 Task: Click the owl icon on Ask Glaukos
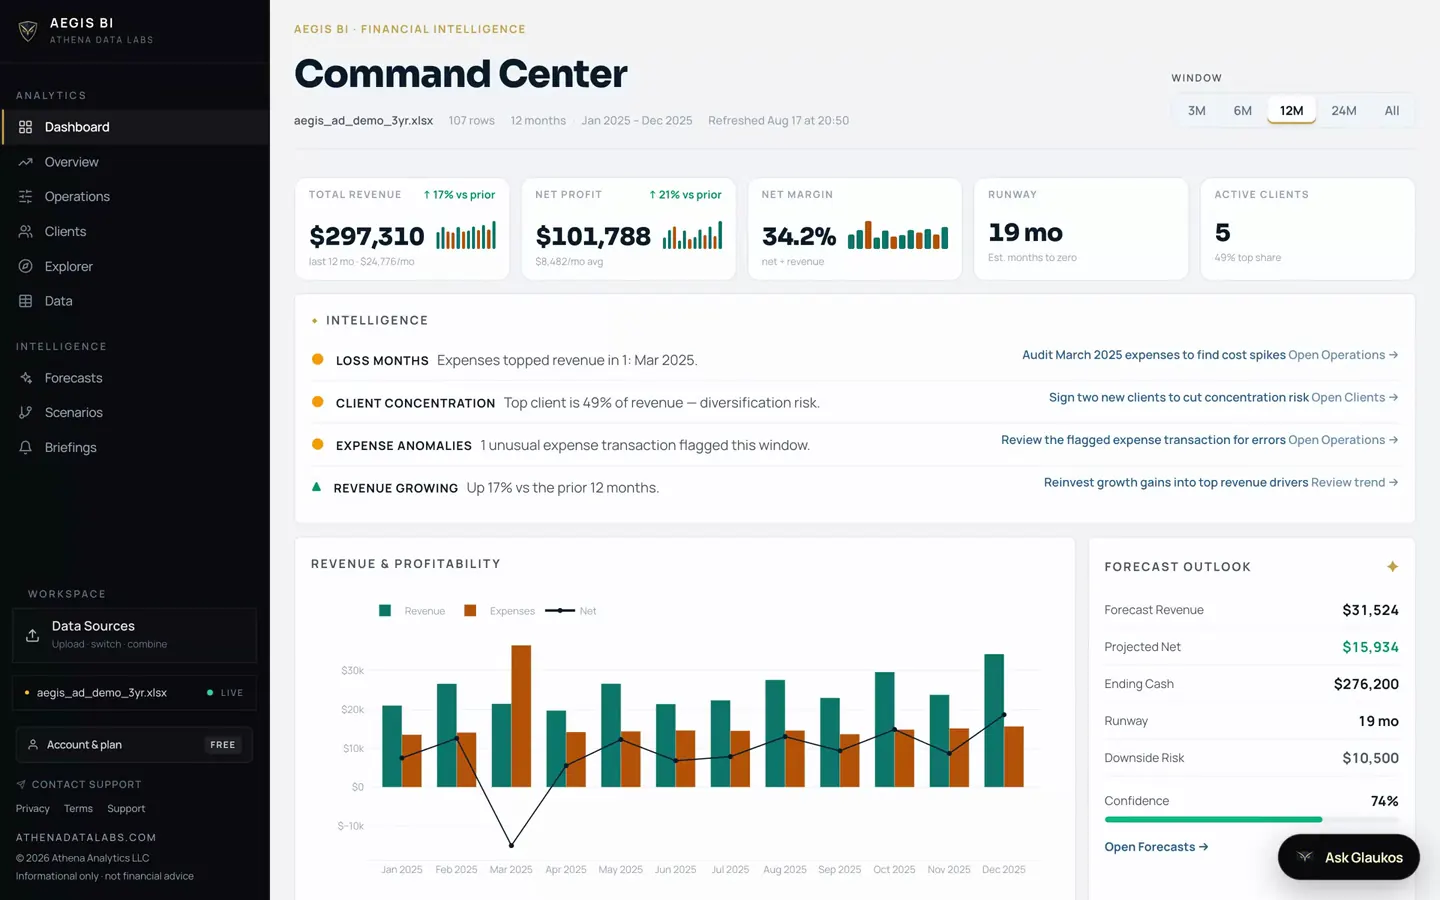tap(1304, 857)
